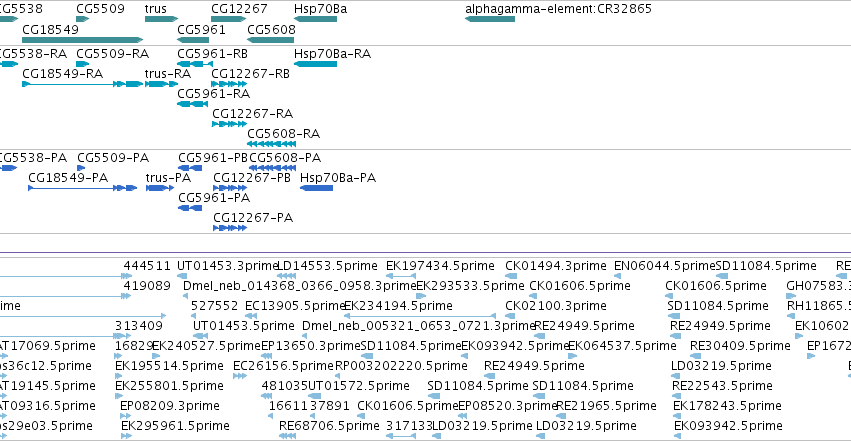Screen dimensions: 851x441
Task: Open the RE68706.5prime EST label
Action: click(329, 426)
